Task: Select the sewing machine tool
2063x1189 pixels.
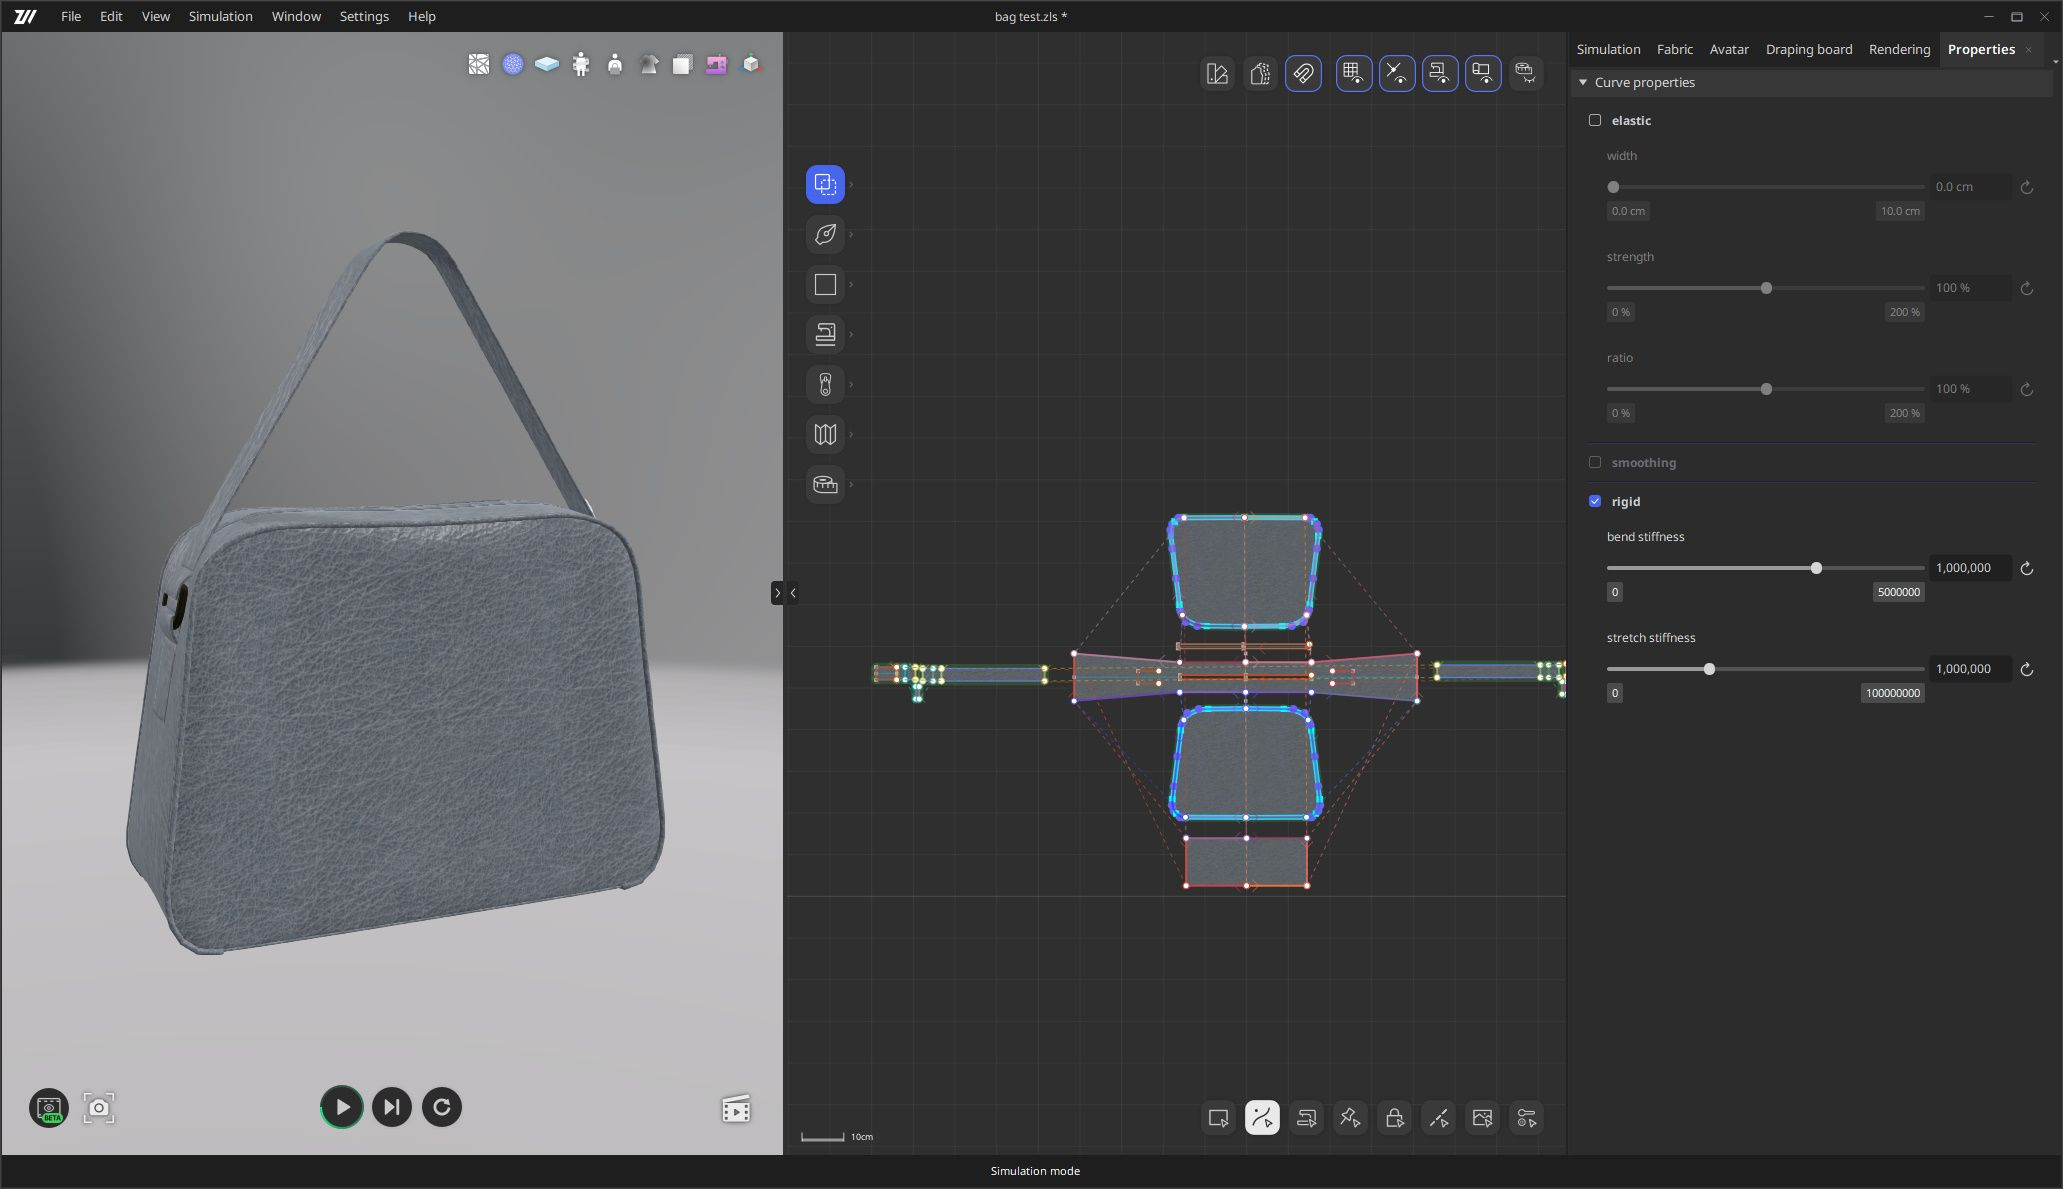Action: [825, 334]
